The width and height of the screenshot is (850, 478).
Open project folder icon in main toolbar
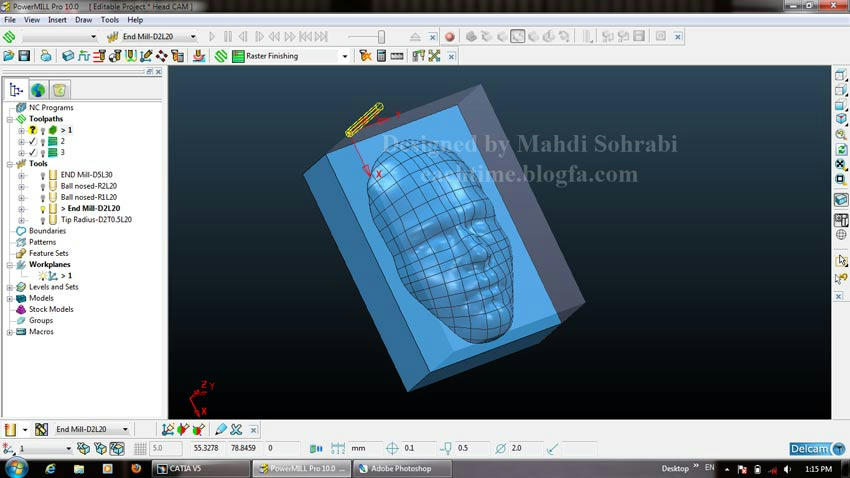(x=9, y=56)
